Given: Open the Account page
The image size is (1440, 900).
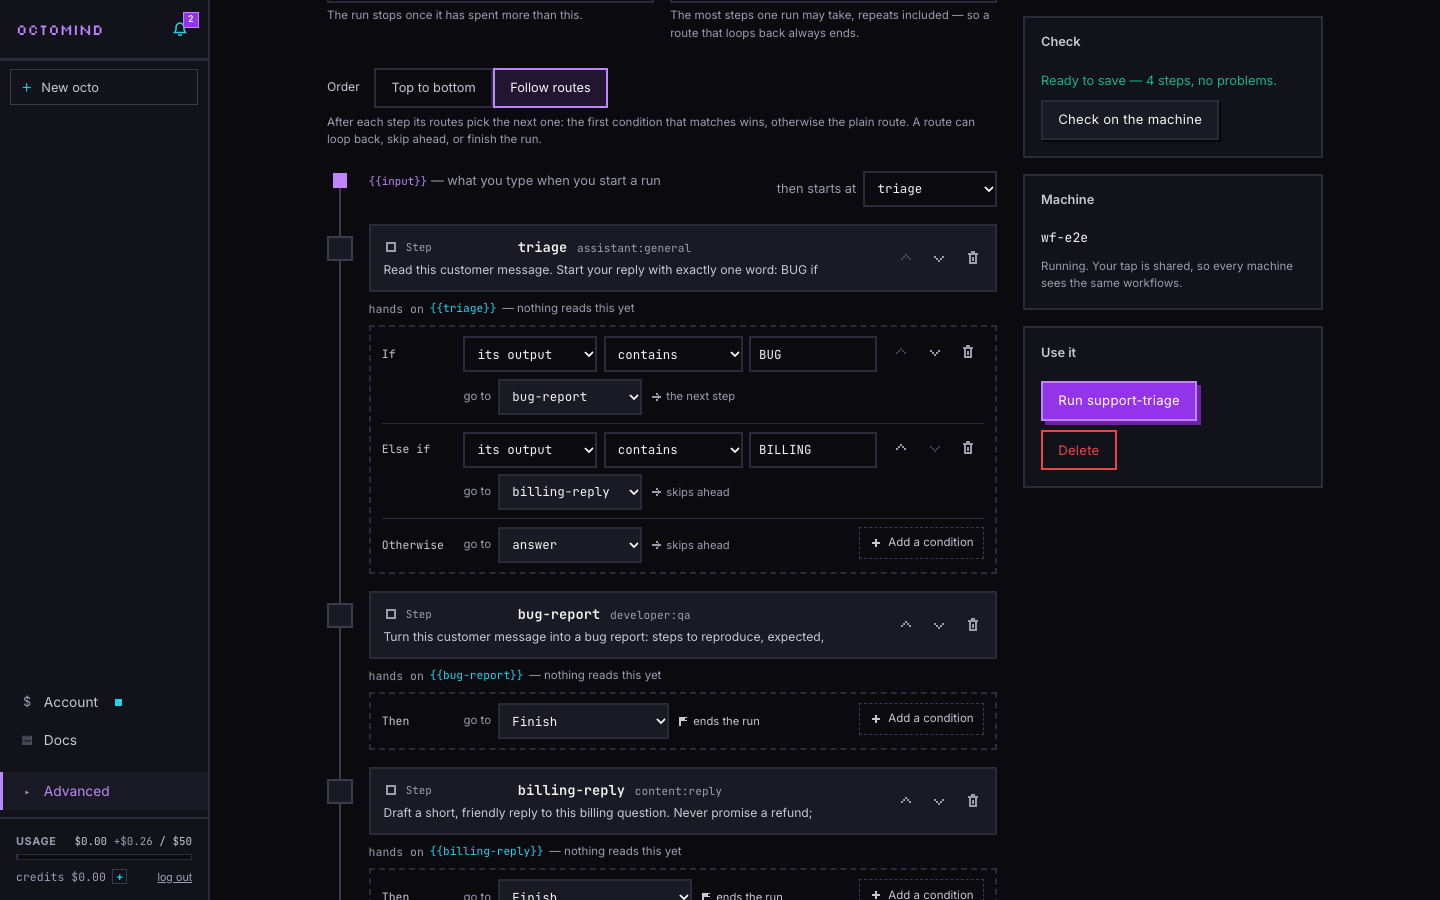Looking at the screenshot, I should [104, 702].
